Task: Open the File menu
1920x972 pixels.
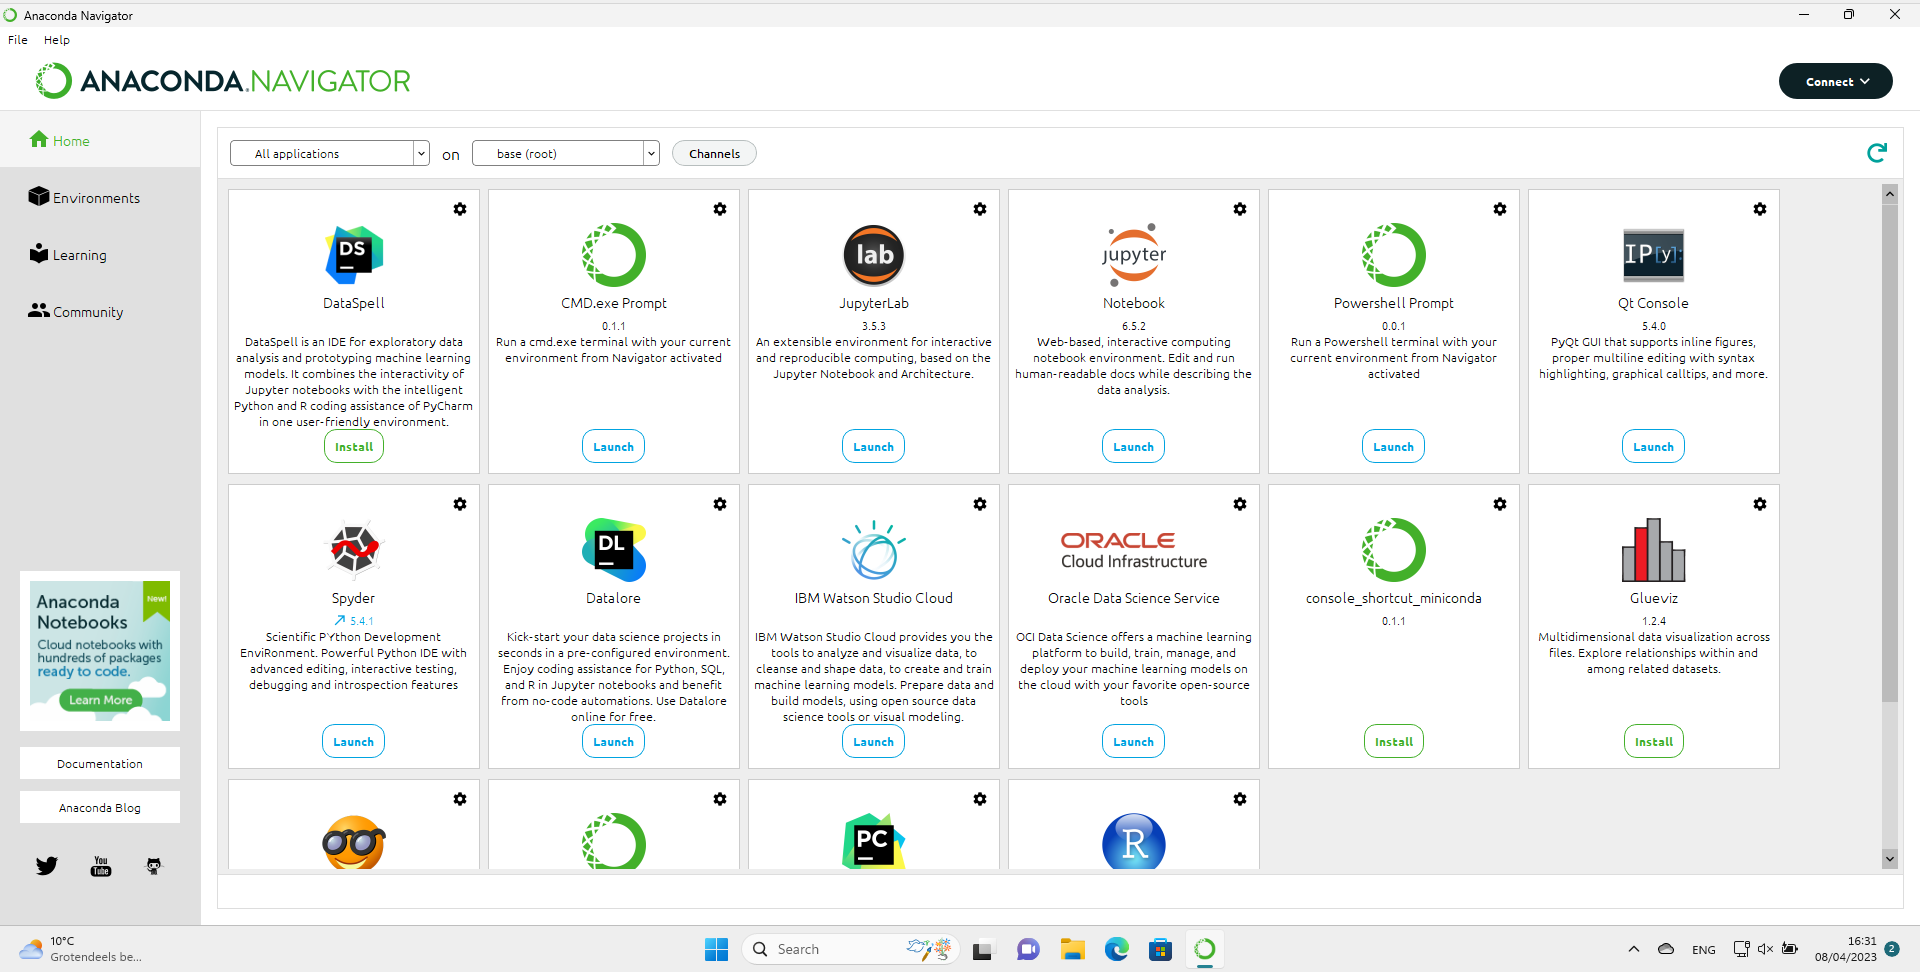Action: pos(18,40)
